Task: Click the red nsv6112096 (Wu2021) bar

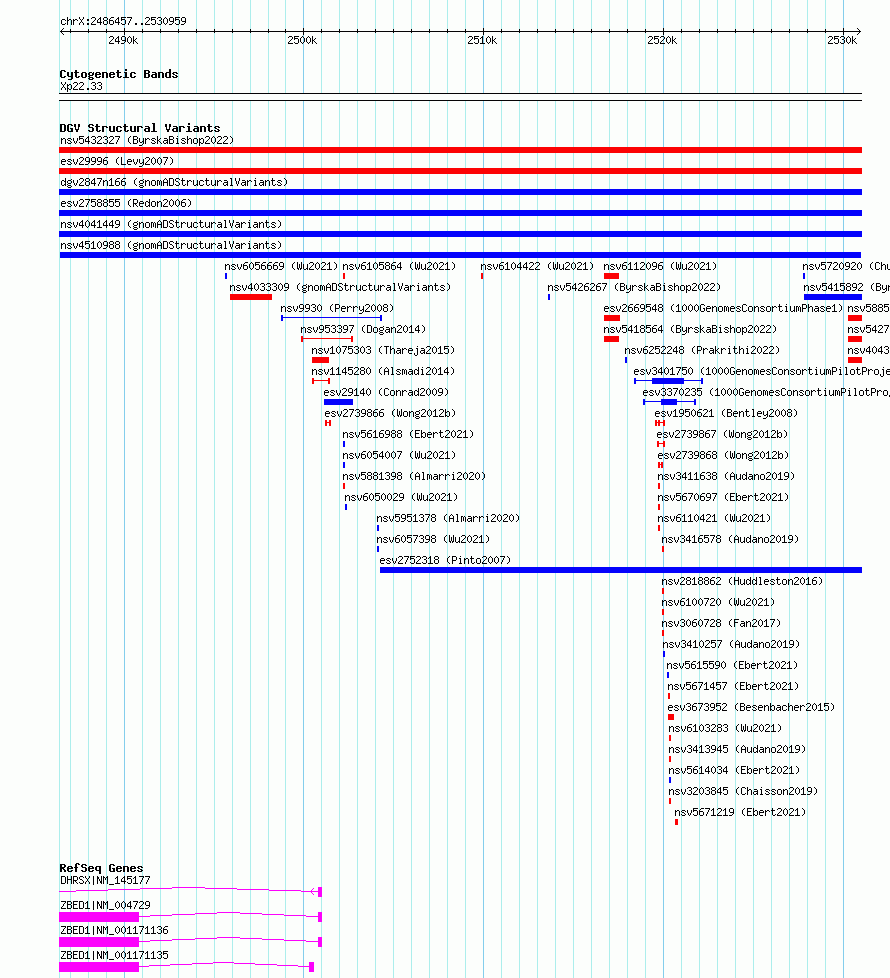Action: (611, 276)
